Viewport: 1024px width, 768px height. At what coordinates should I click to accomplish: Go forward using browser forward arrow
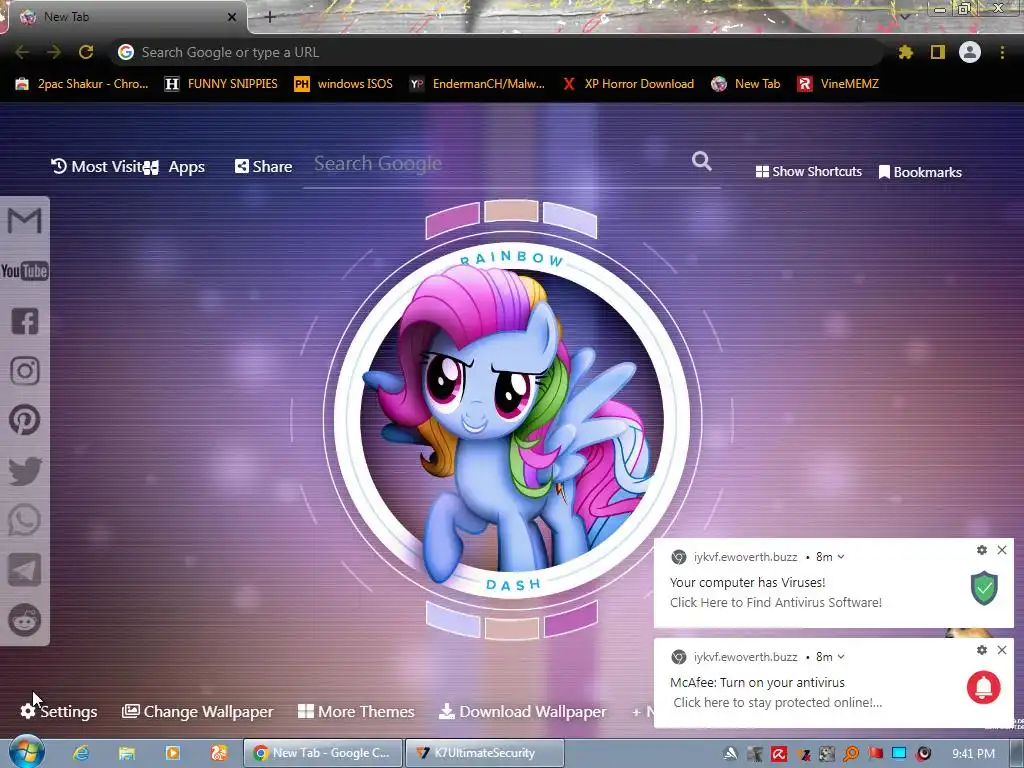click(x=54, y=52)
